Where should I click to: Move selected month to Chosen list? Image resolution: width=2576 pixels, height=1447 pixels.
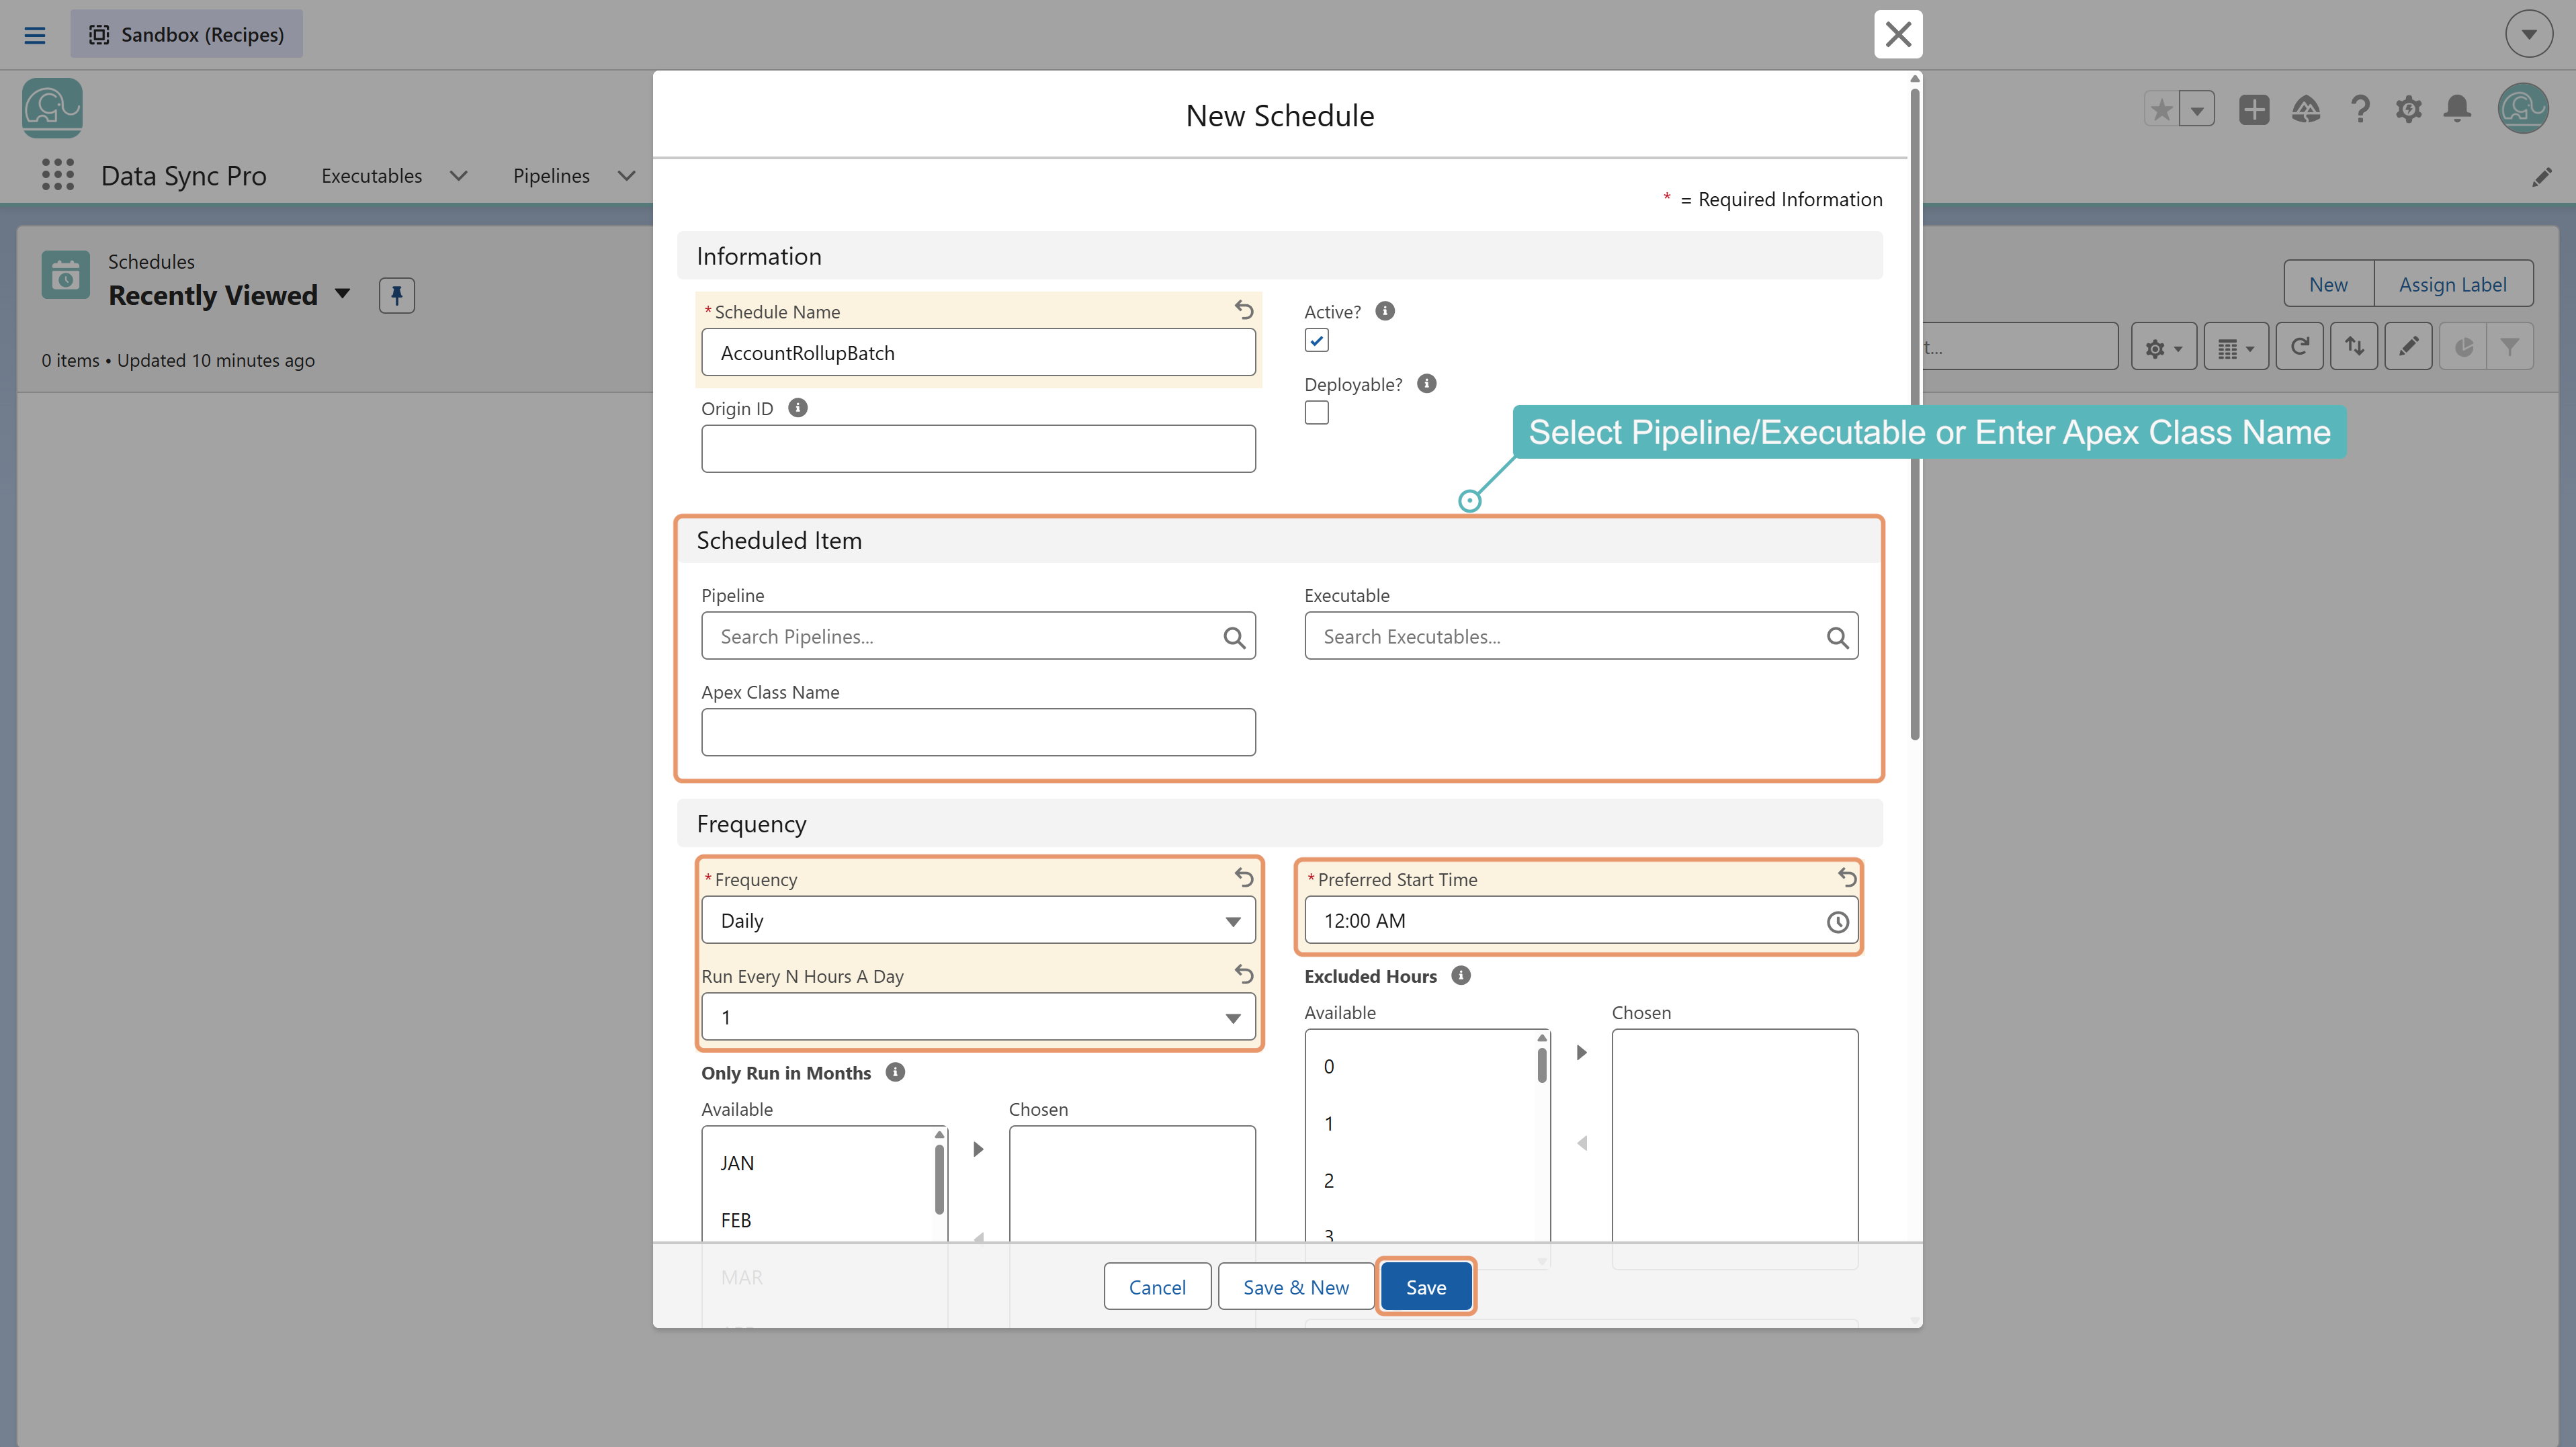click(x=978, y=1149)
